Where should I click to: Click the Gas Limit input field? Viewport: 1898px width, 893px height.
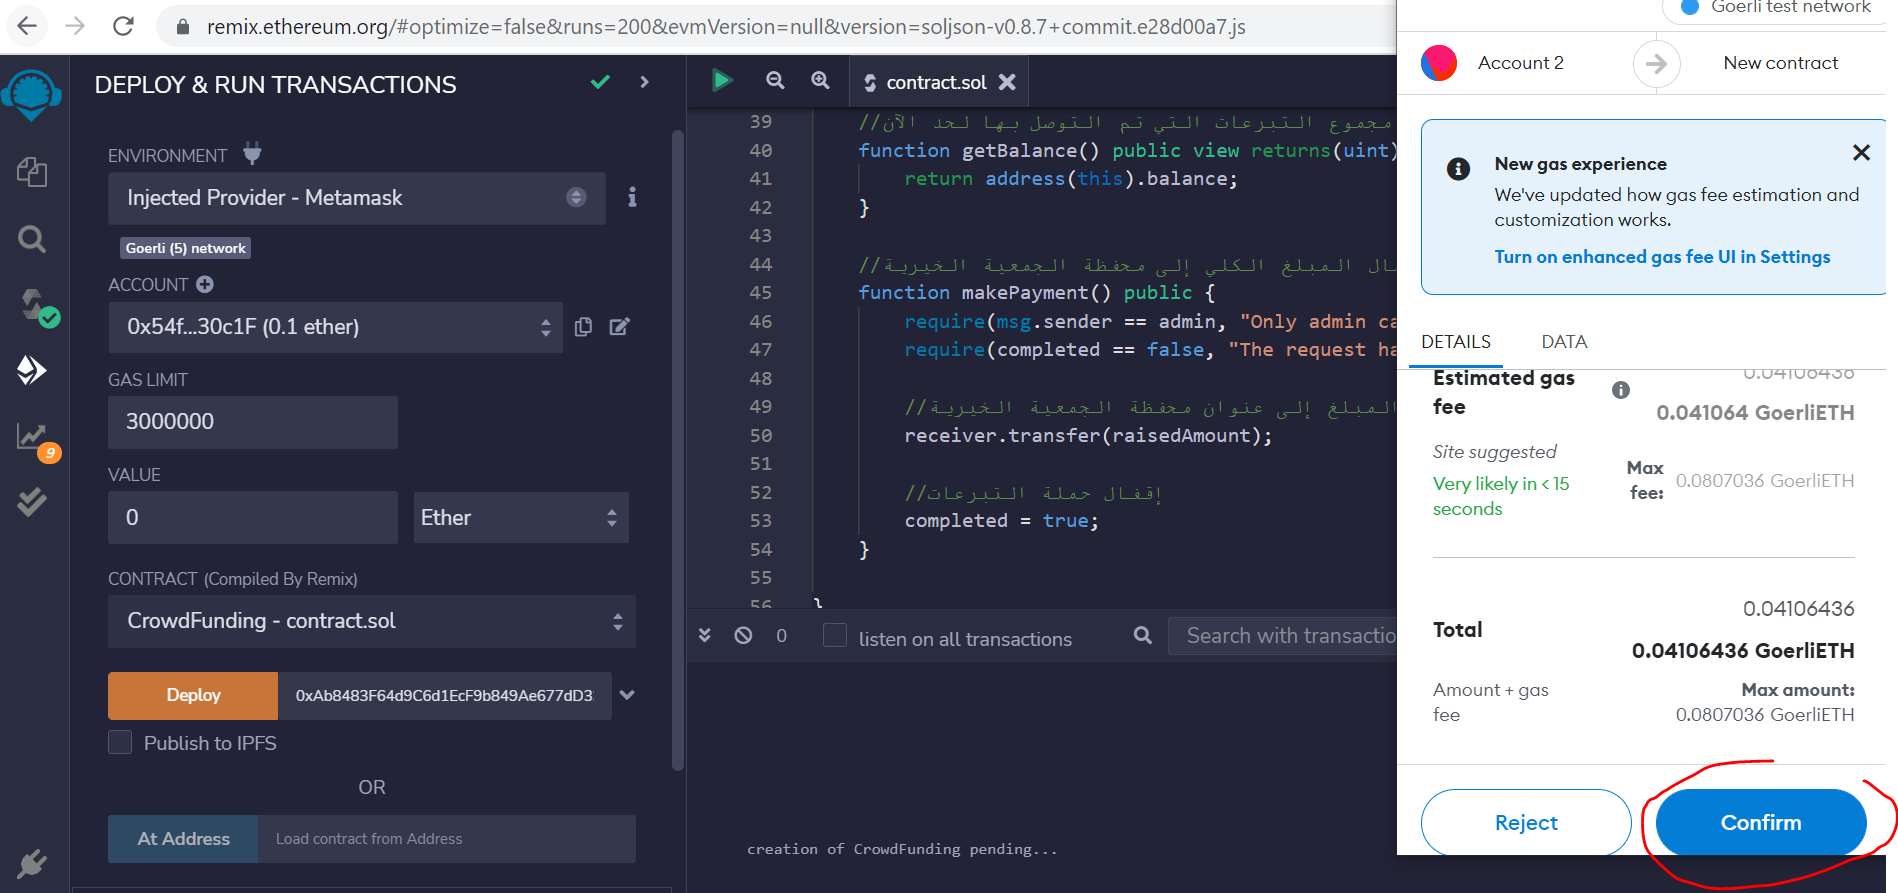point(252,422)
